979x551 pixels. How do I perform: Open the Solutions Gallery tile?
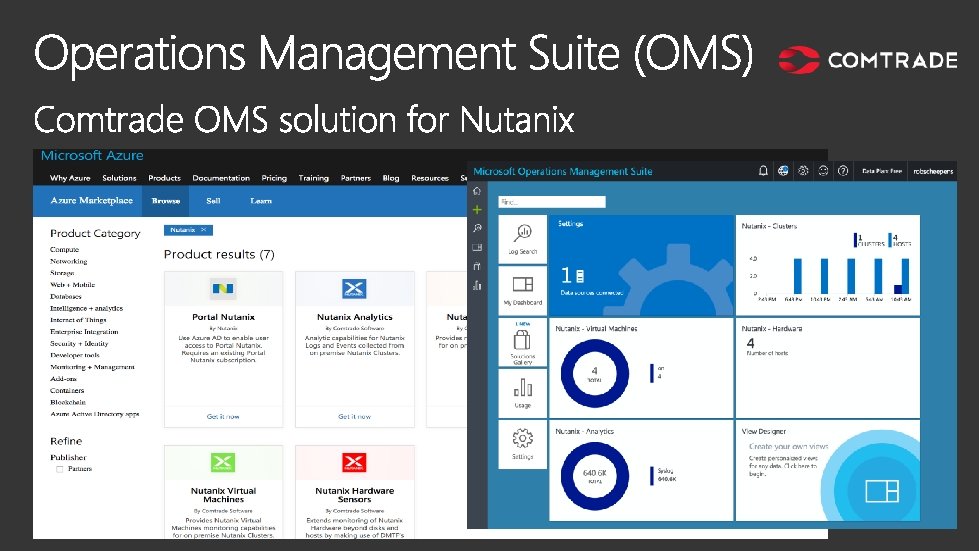click(523, 342)
